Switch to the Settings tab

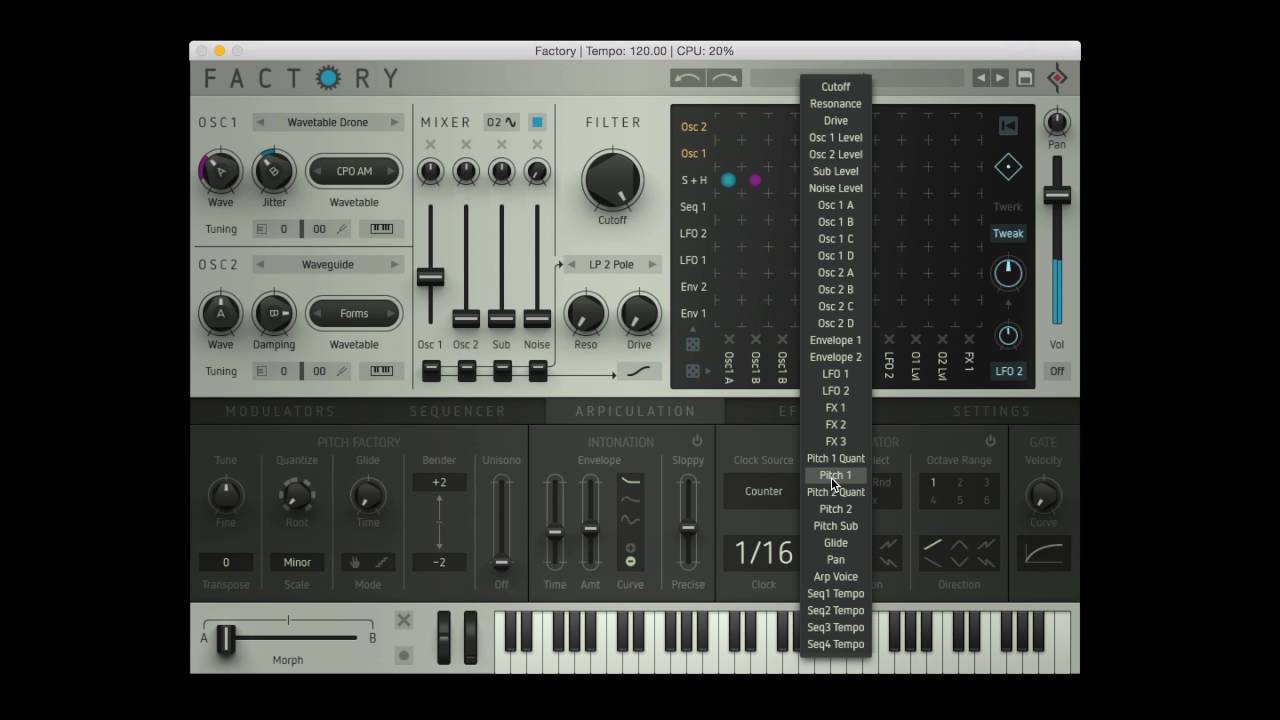[x=991, y=411]
